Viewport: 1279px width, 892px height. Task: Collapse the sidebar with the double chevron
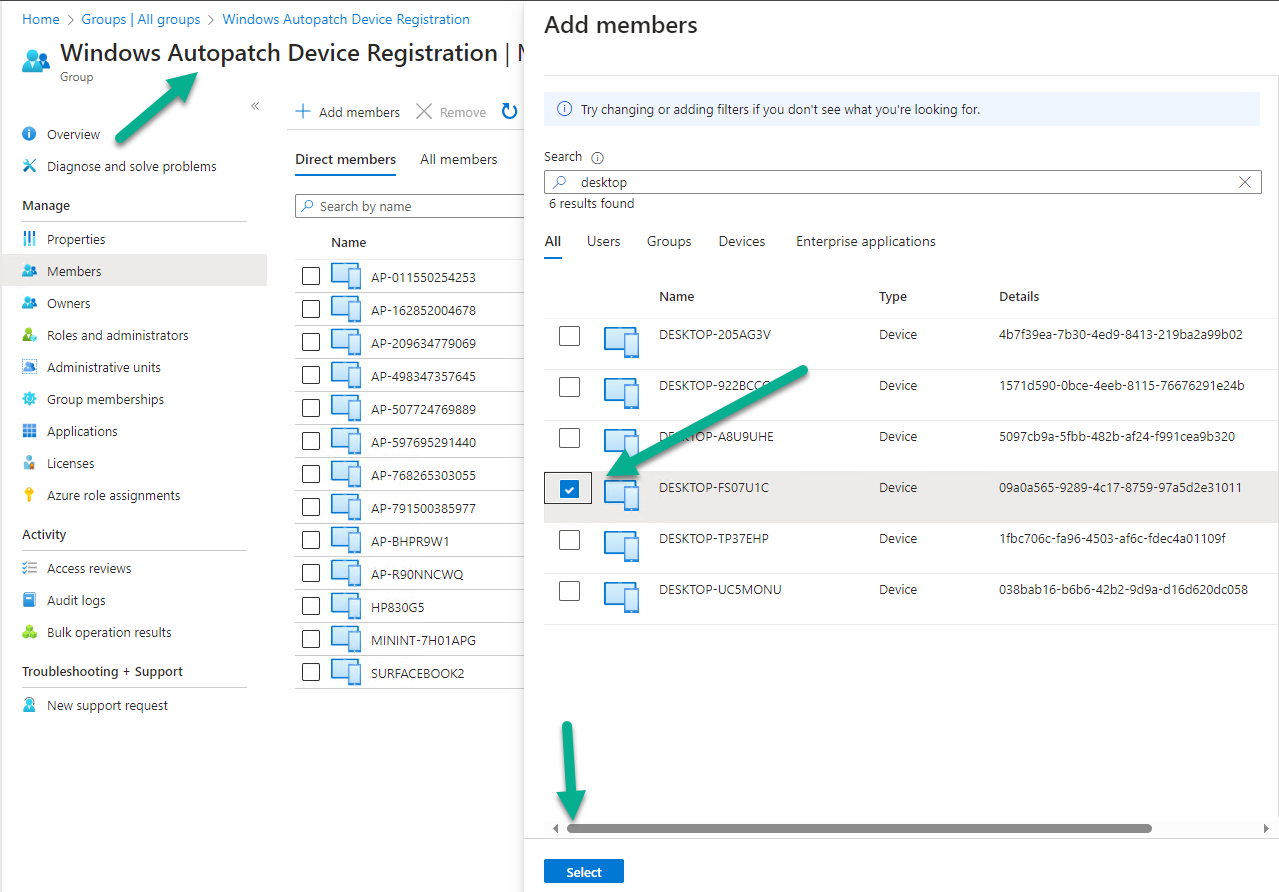[x=255, y=106]
